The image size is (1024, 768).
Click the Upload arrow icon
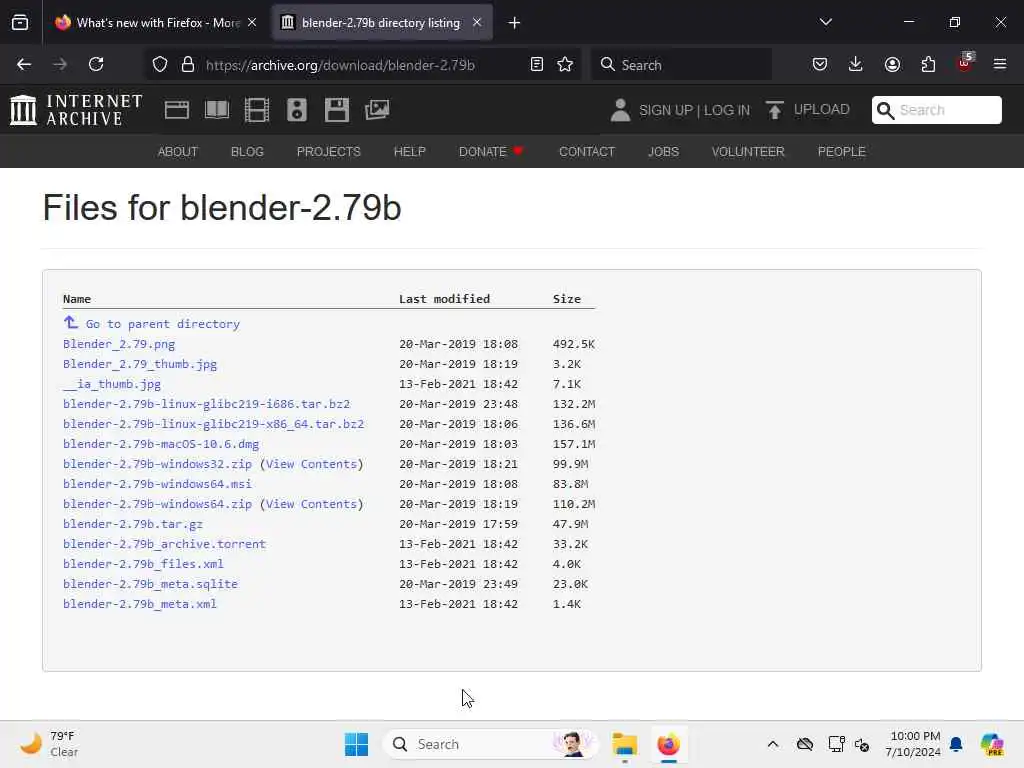[x=775, y=110]
